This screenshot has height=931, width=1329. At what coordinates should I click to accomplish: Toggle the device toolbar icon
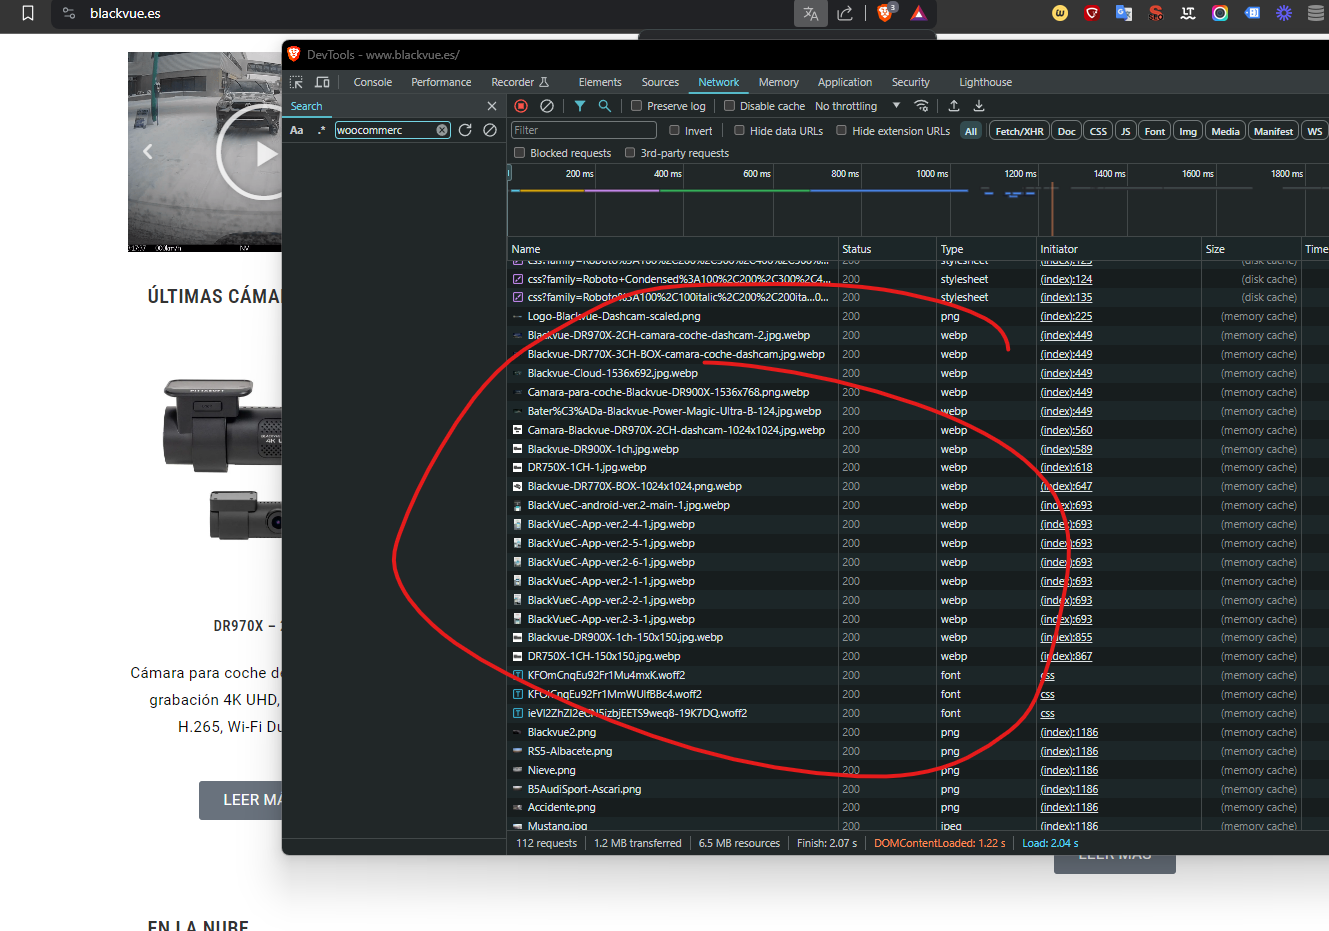pyautogui.click(x=323, y=82)
